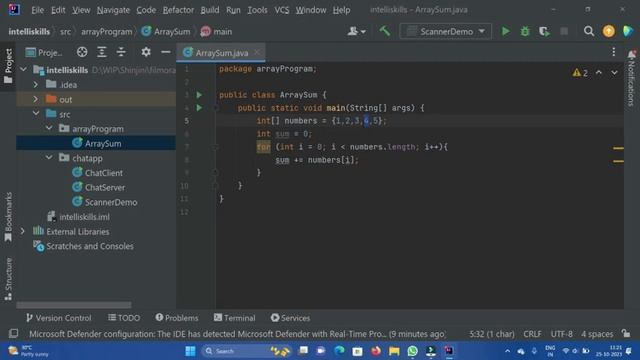Open the Notifications side panel

coord(631,78)
